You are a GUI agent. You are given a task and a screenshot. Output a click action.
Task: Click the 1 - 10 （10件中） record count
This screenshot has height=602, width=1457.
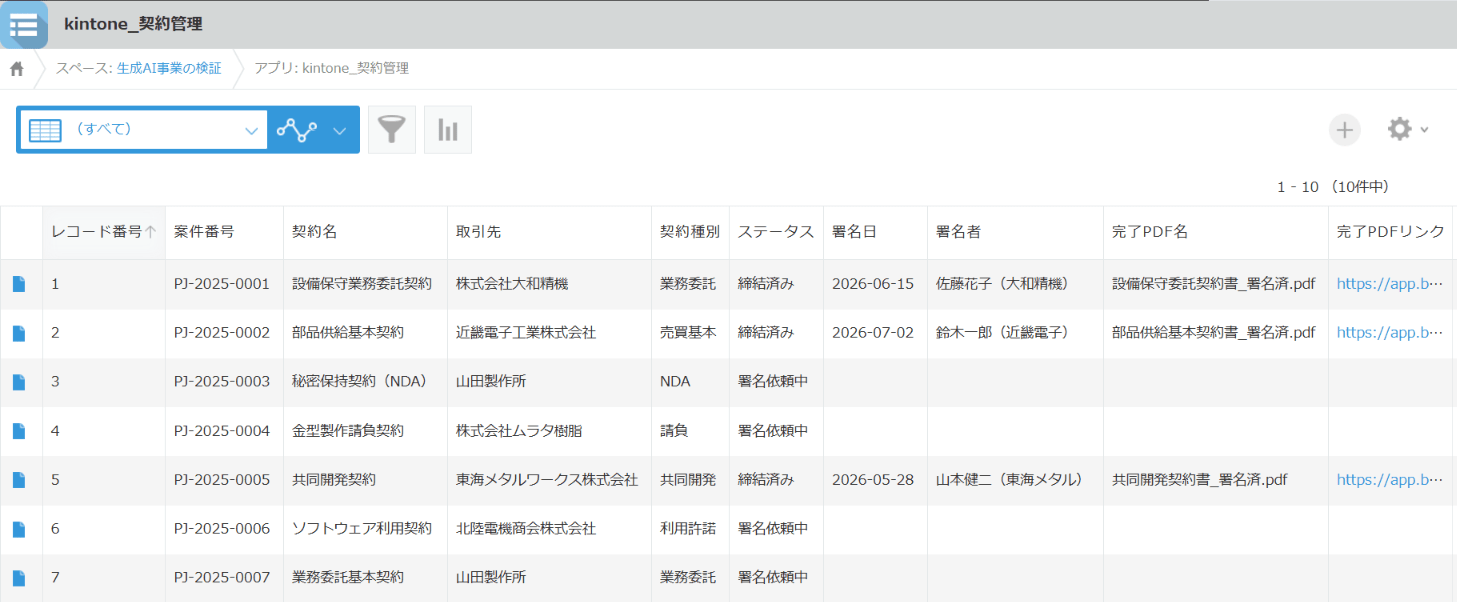[x=1333, y=187]
